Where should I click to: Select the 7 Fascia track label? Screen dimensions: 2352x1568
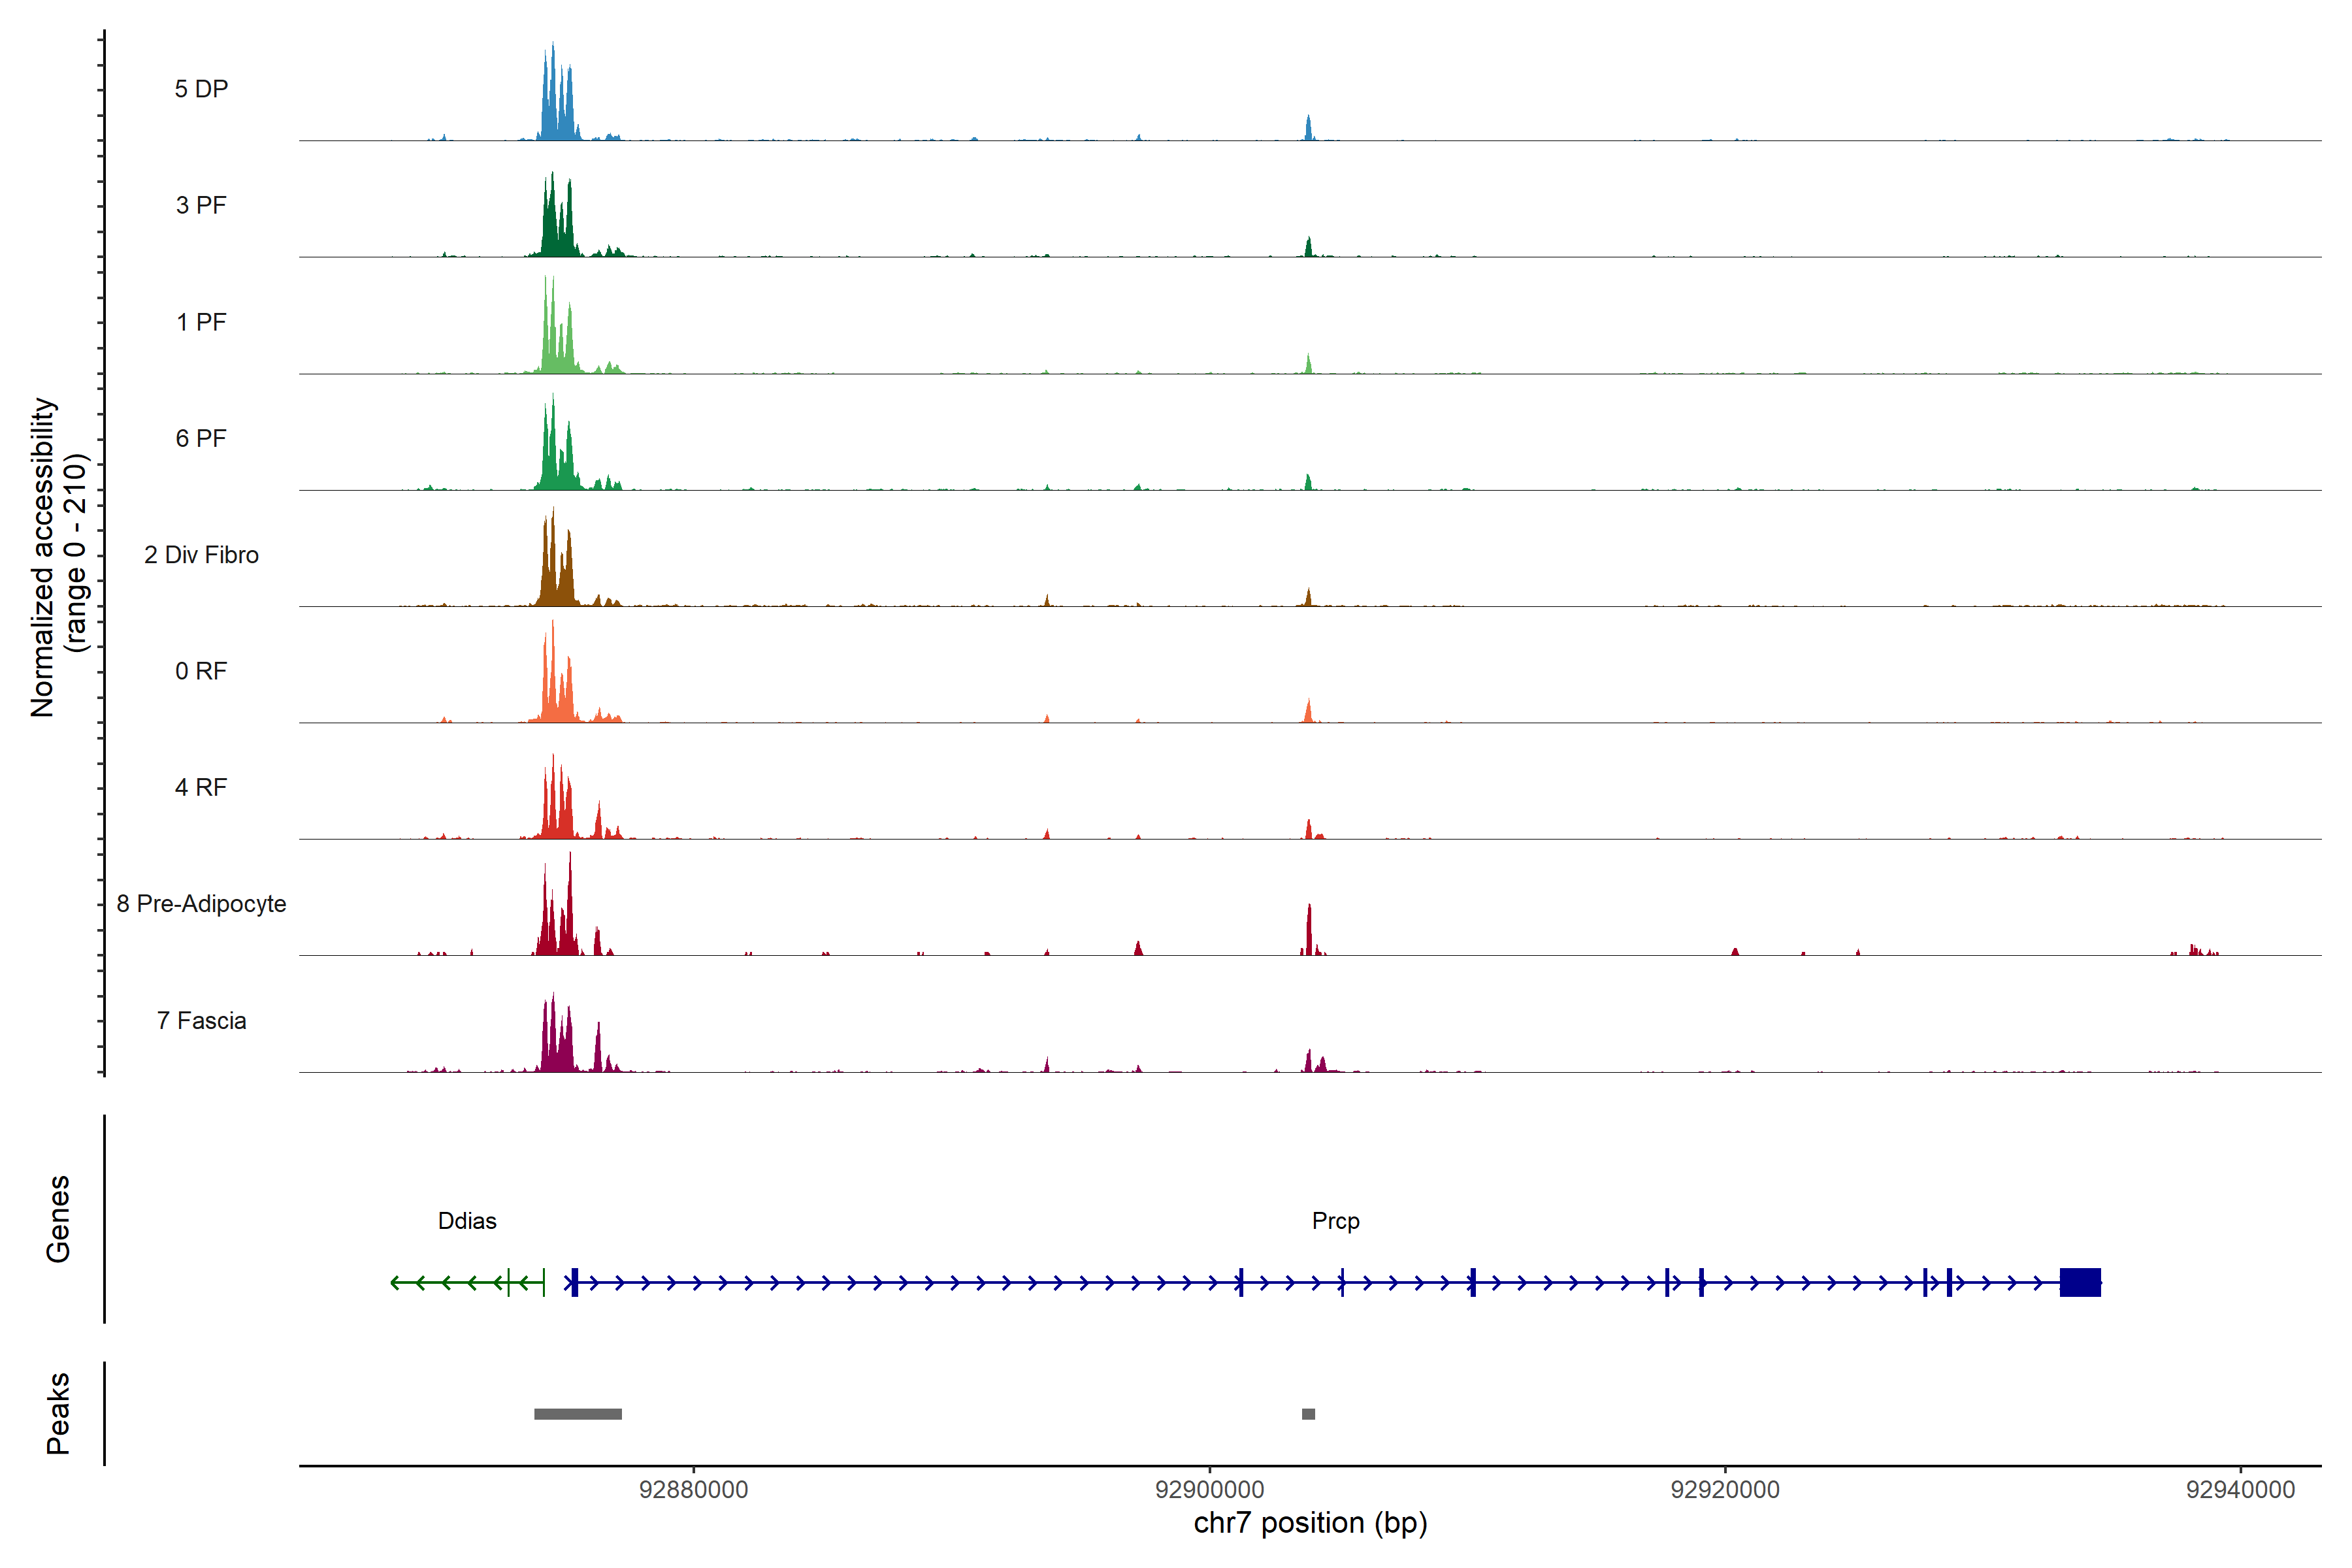click(201, 1020)
